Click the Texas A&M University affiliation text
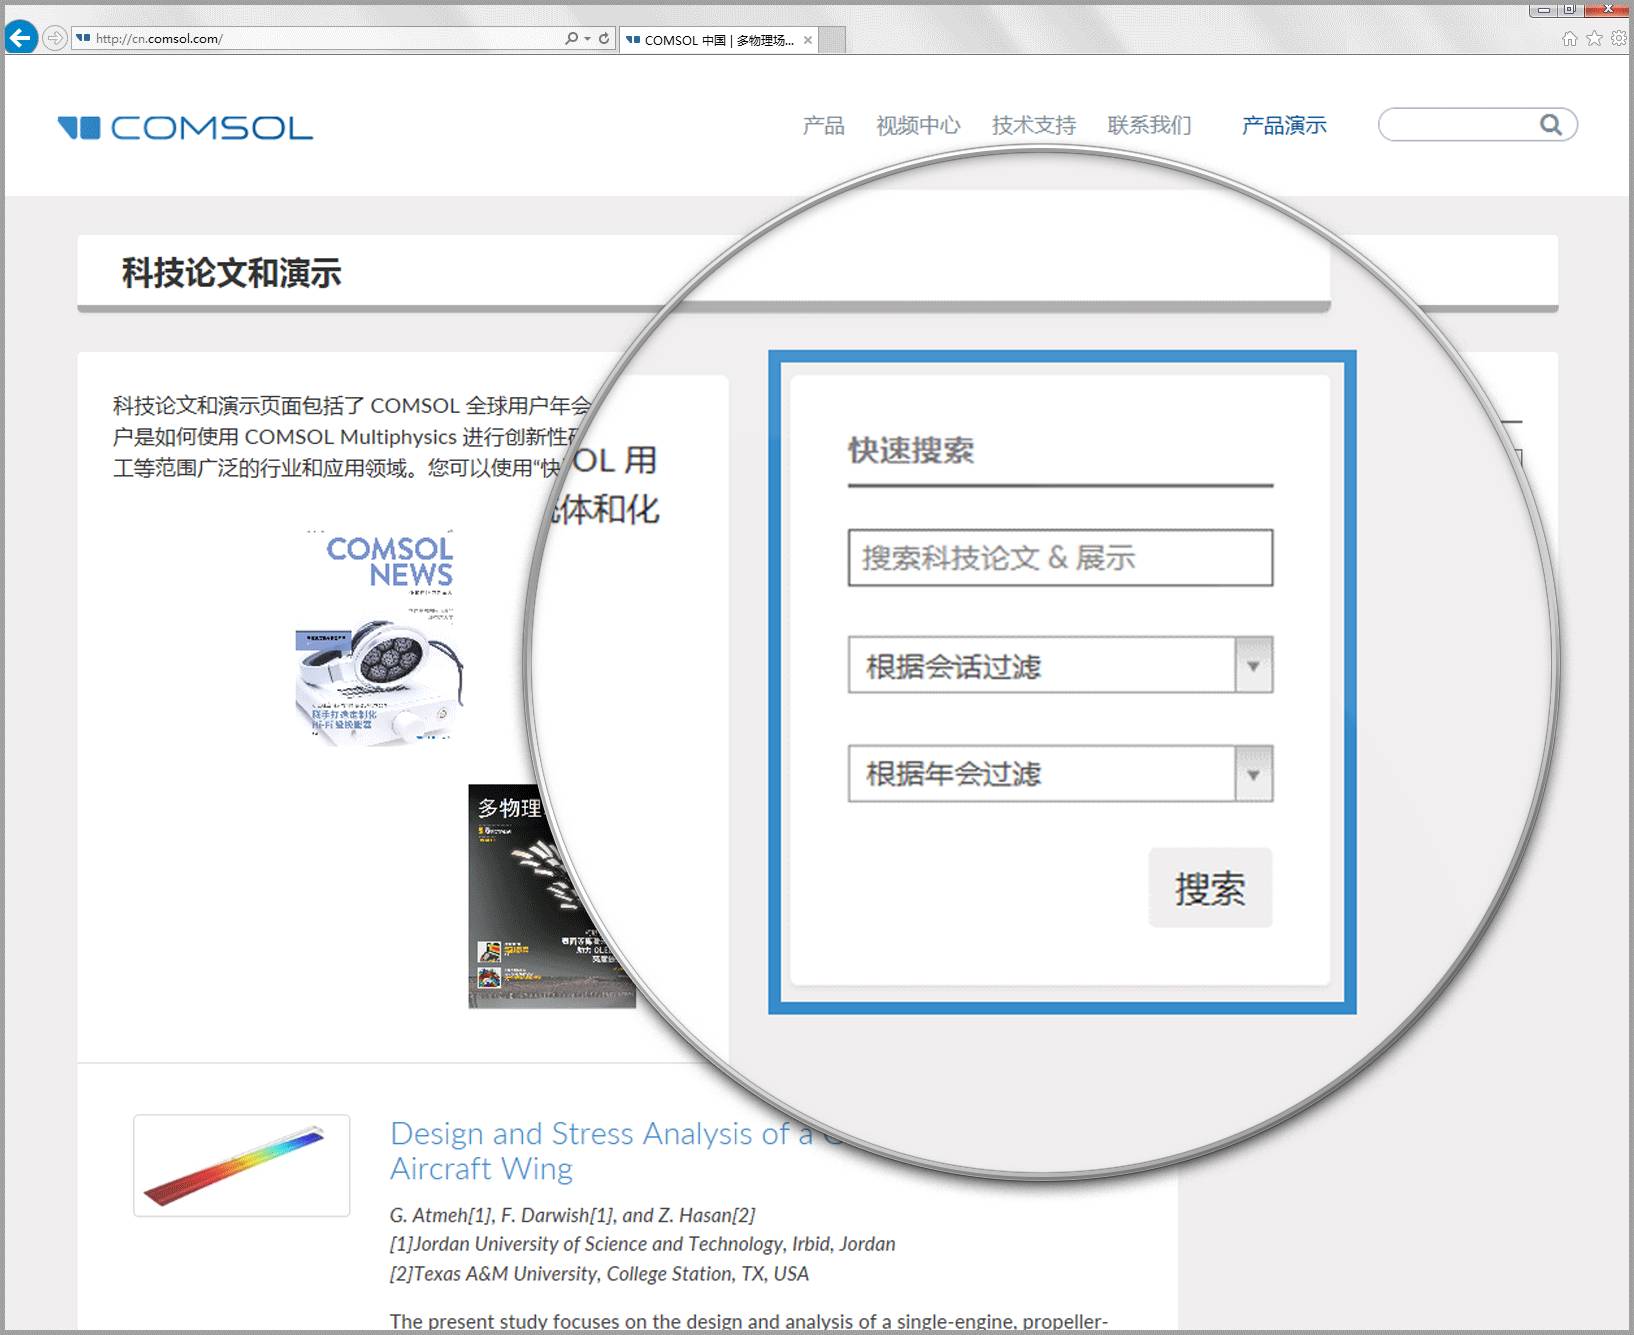 599,1274
